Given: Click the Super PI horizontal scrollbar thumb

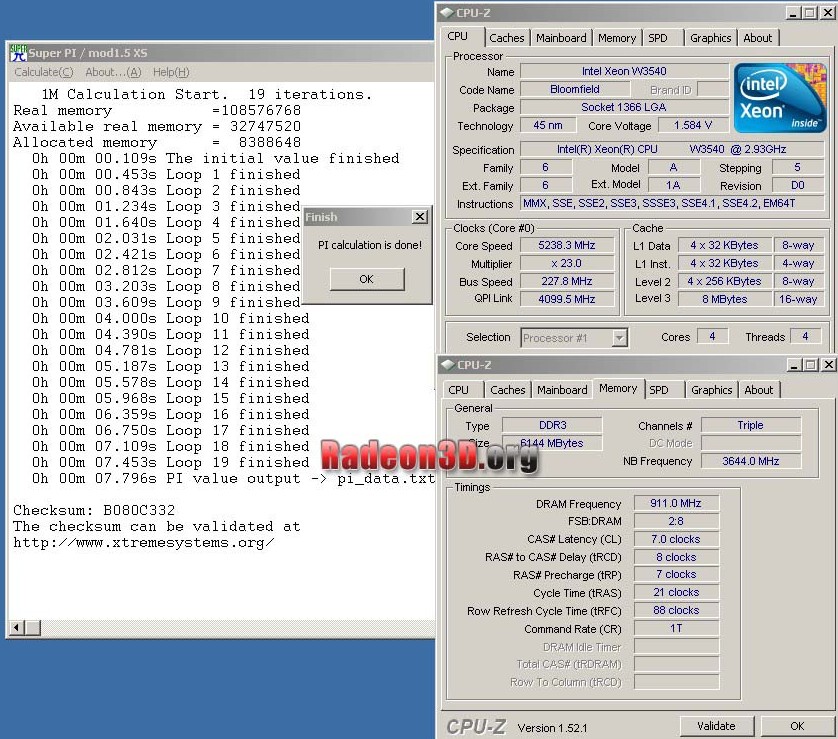Looking at the screenshot, I should [33, 627].
